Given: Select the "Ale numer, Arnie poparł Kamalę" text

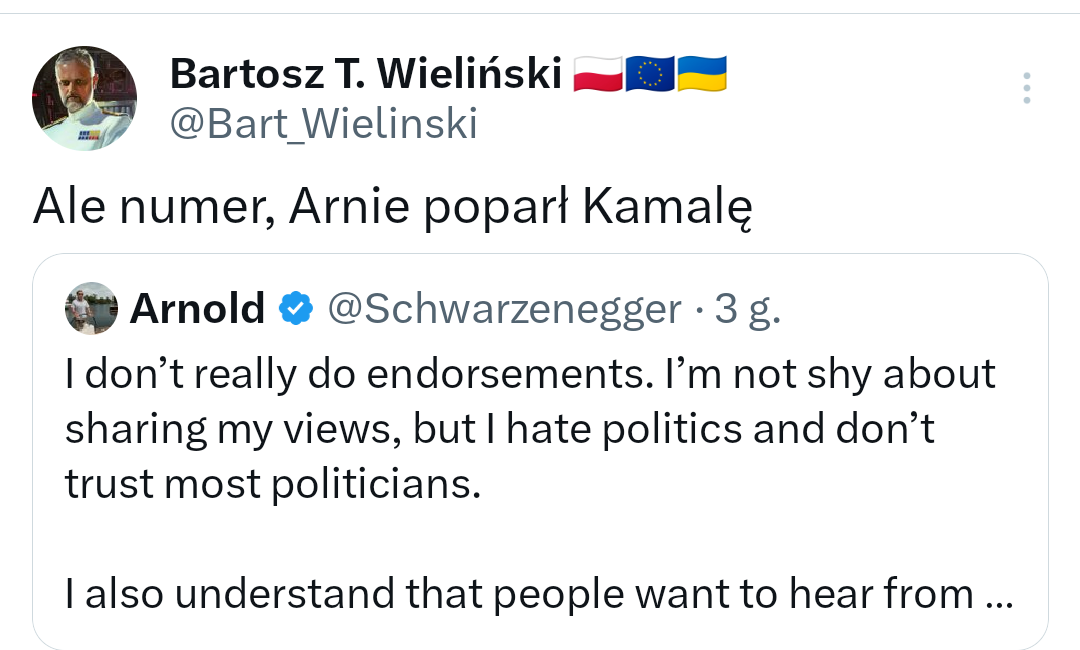Looking at the screenshot, I should click(x=391, y=207).
